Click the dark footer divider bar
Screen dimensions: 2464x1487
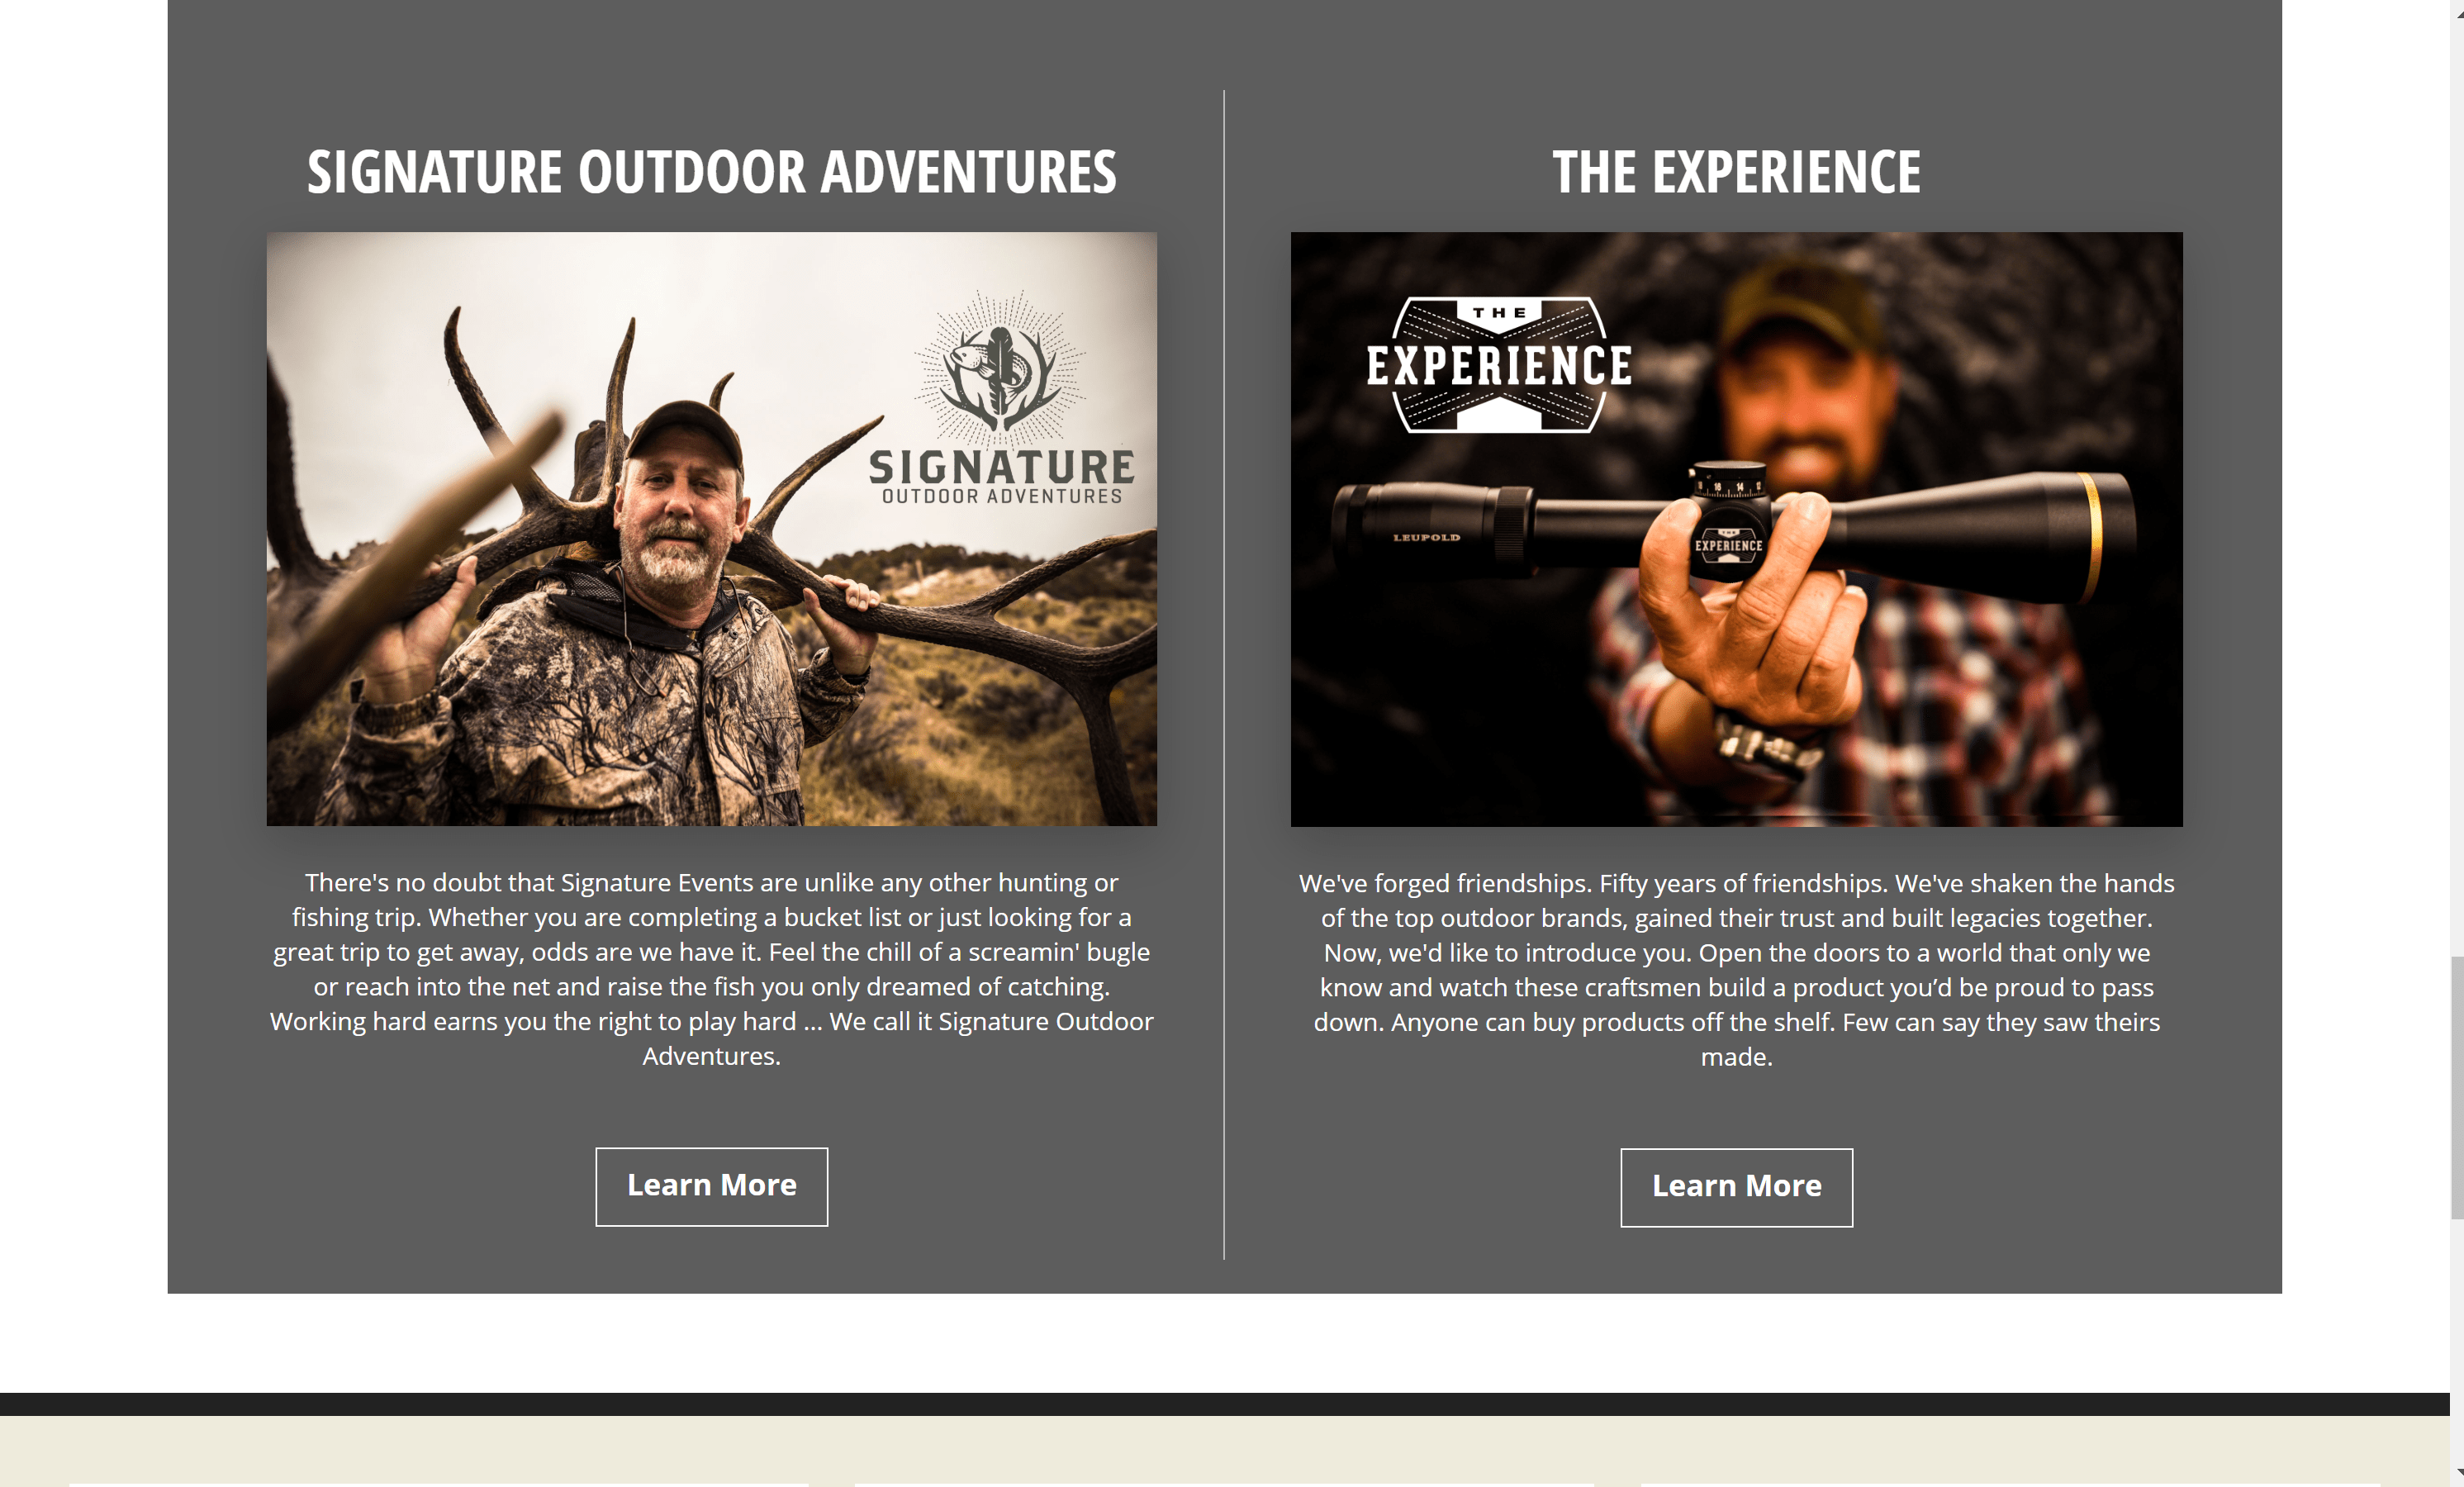point(1224,1404)
